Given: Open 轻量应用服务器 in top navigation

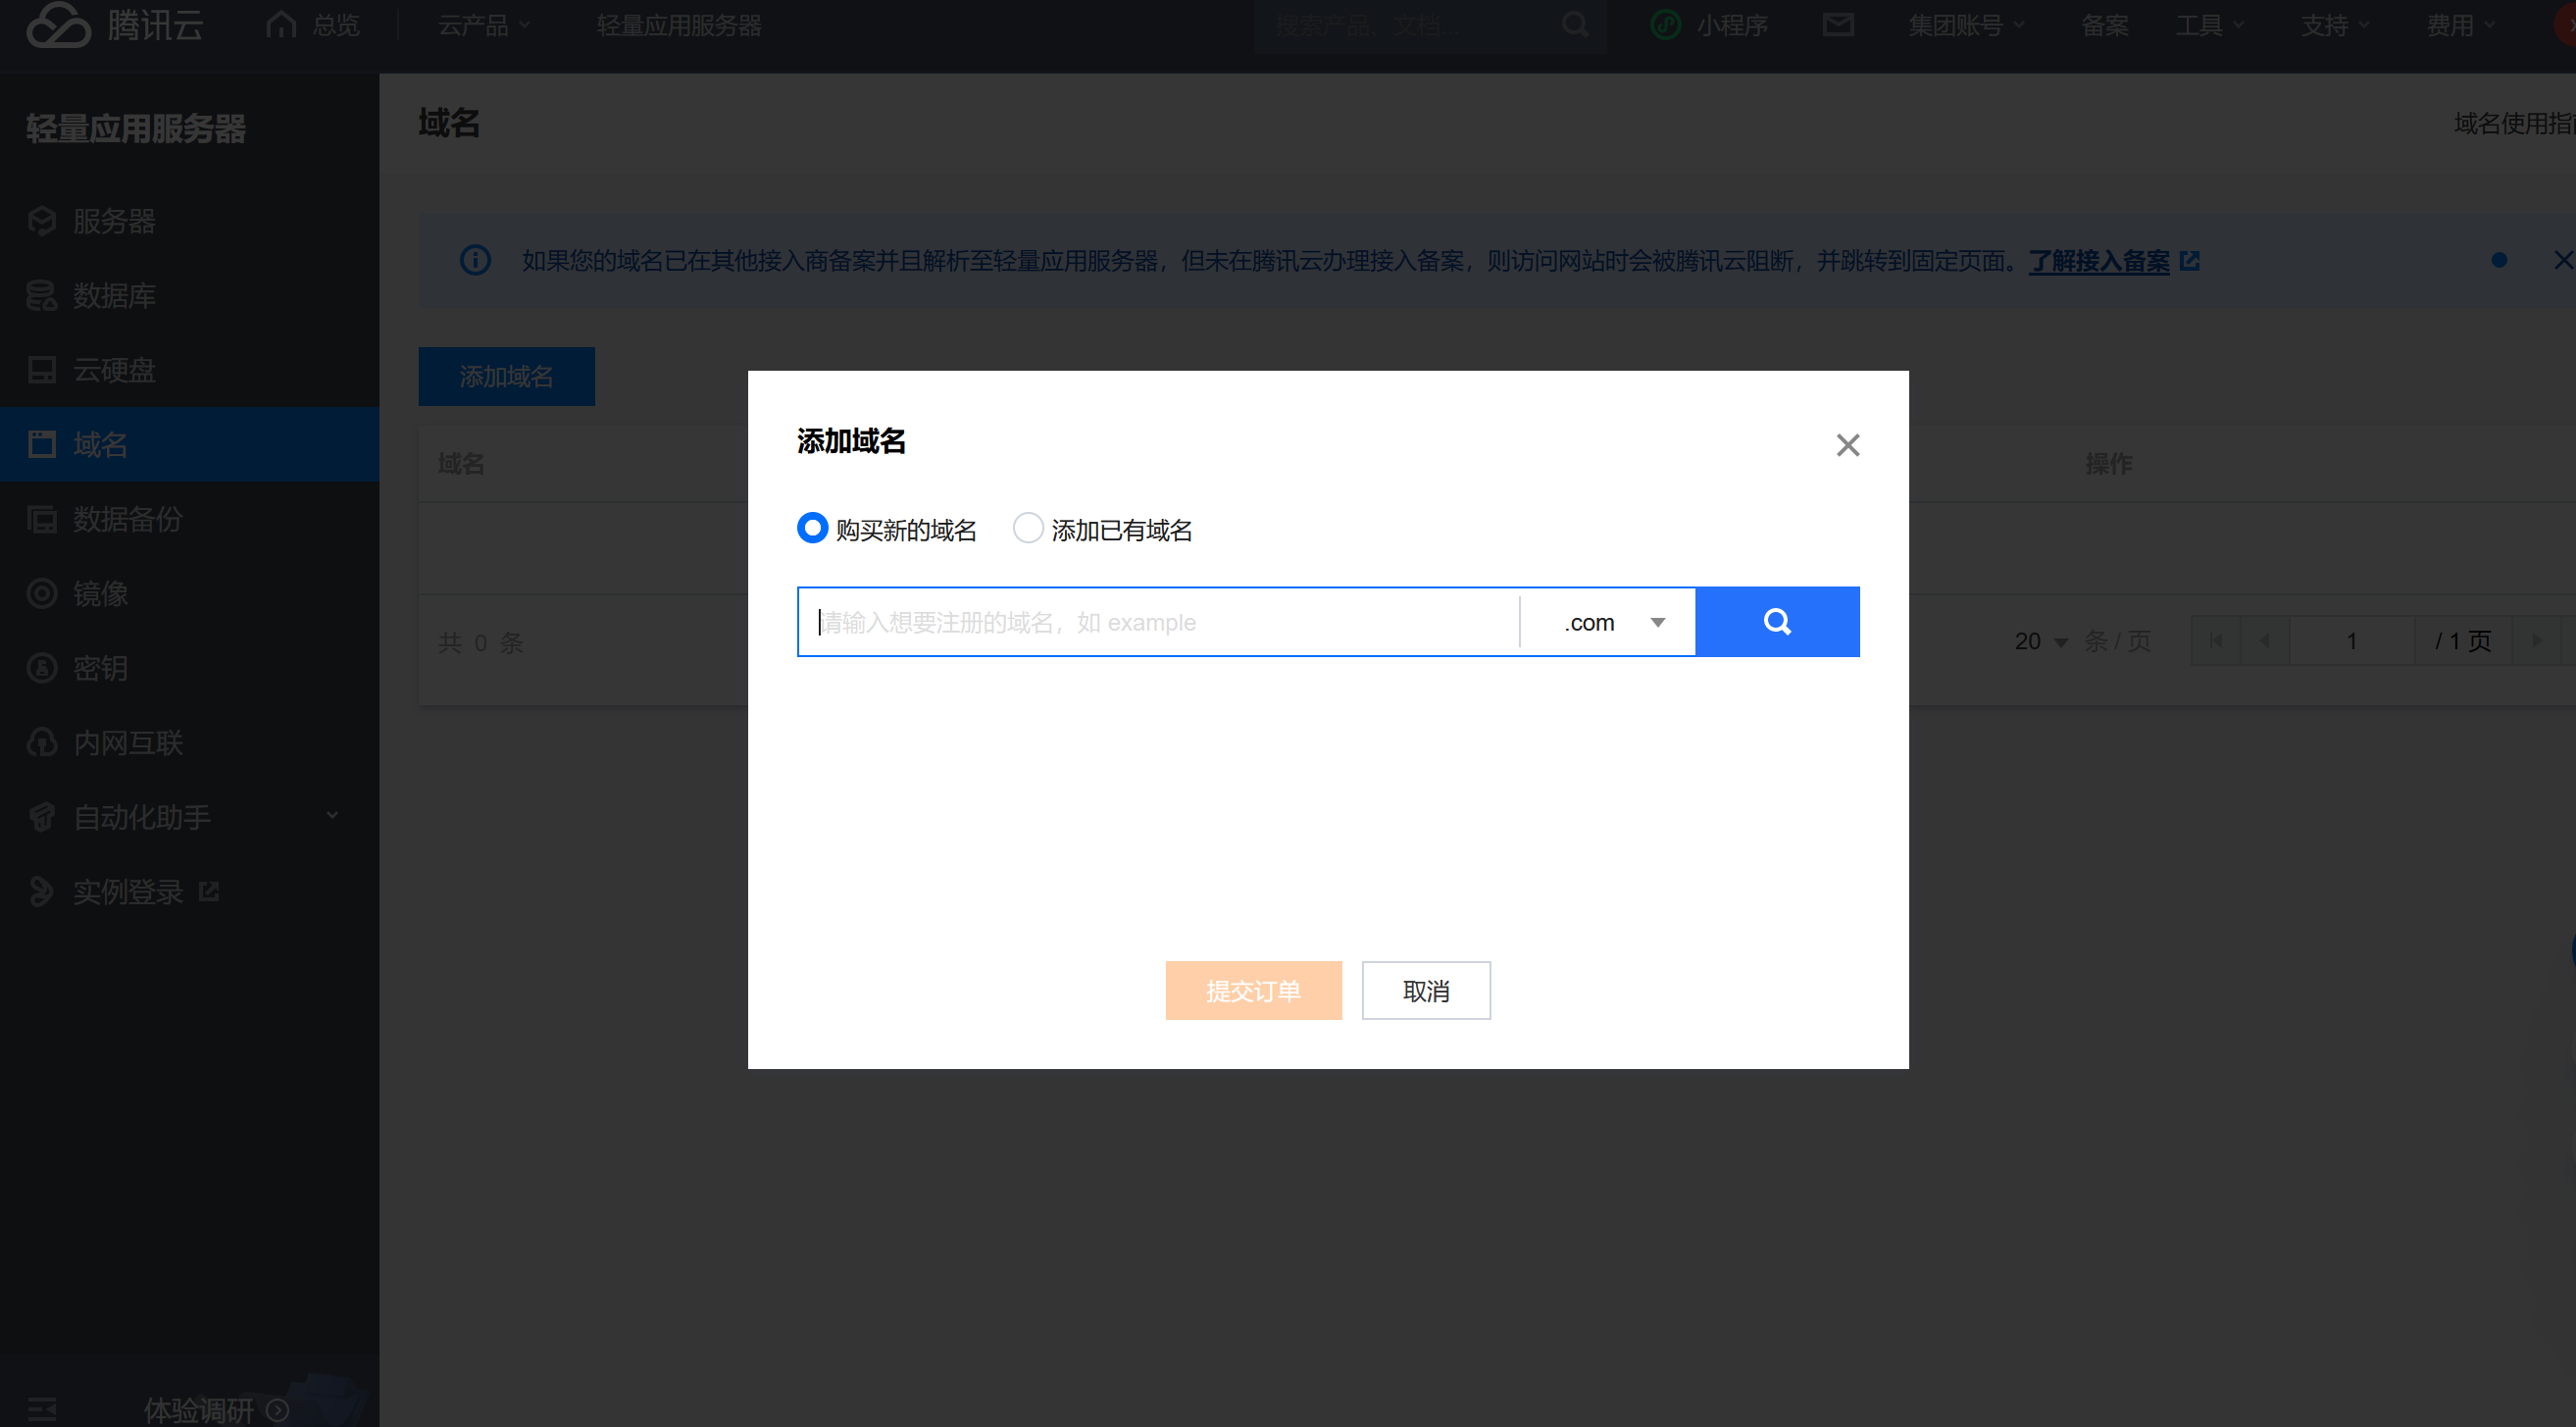Looking at the screenshot, I should coord(679,25).
